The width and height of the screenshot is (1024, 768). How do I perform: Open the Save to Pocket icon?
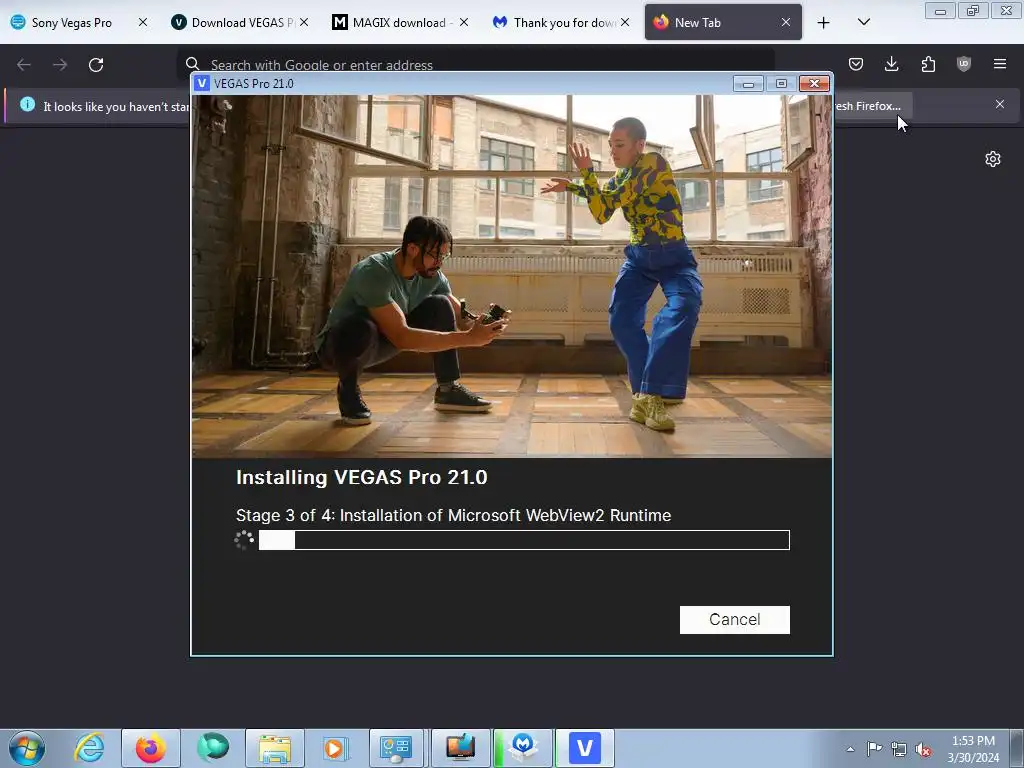[x=856, y=64]
